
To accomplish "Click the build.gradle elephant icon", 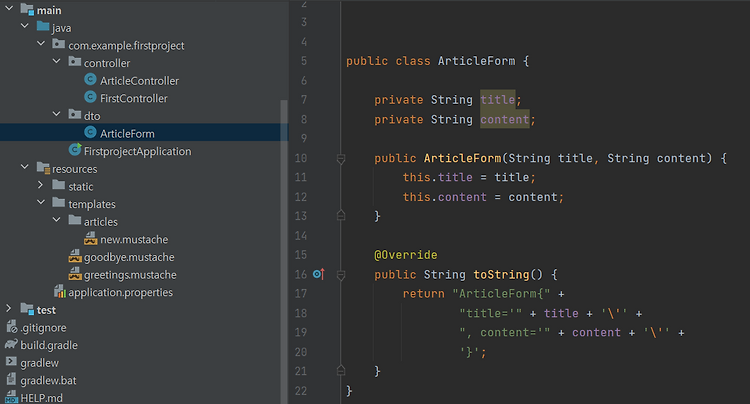I will [x=11, y=344].
